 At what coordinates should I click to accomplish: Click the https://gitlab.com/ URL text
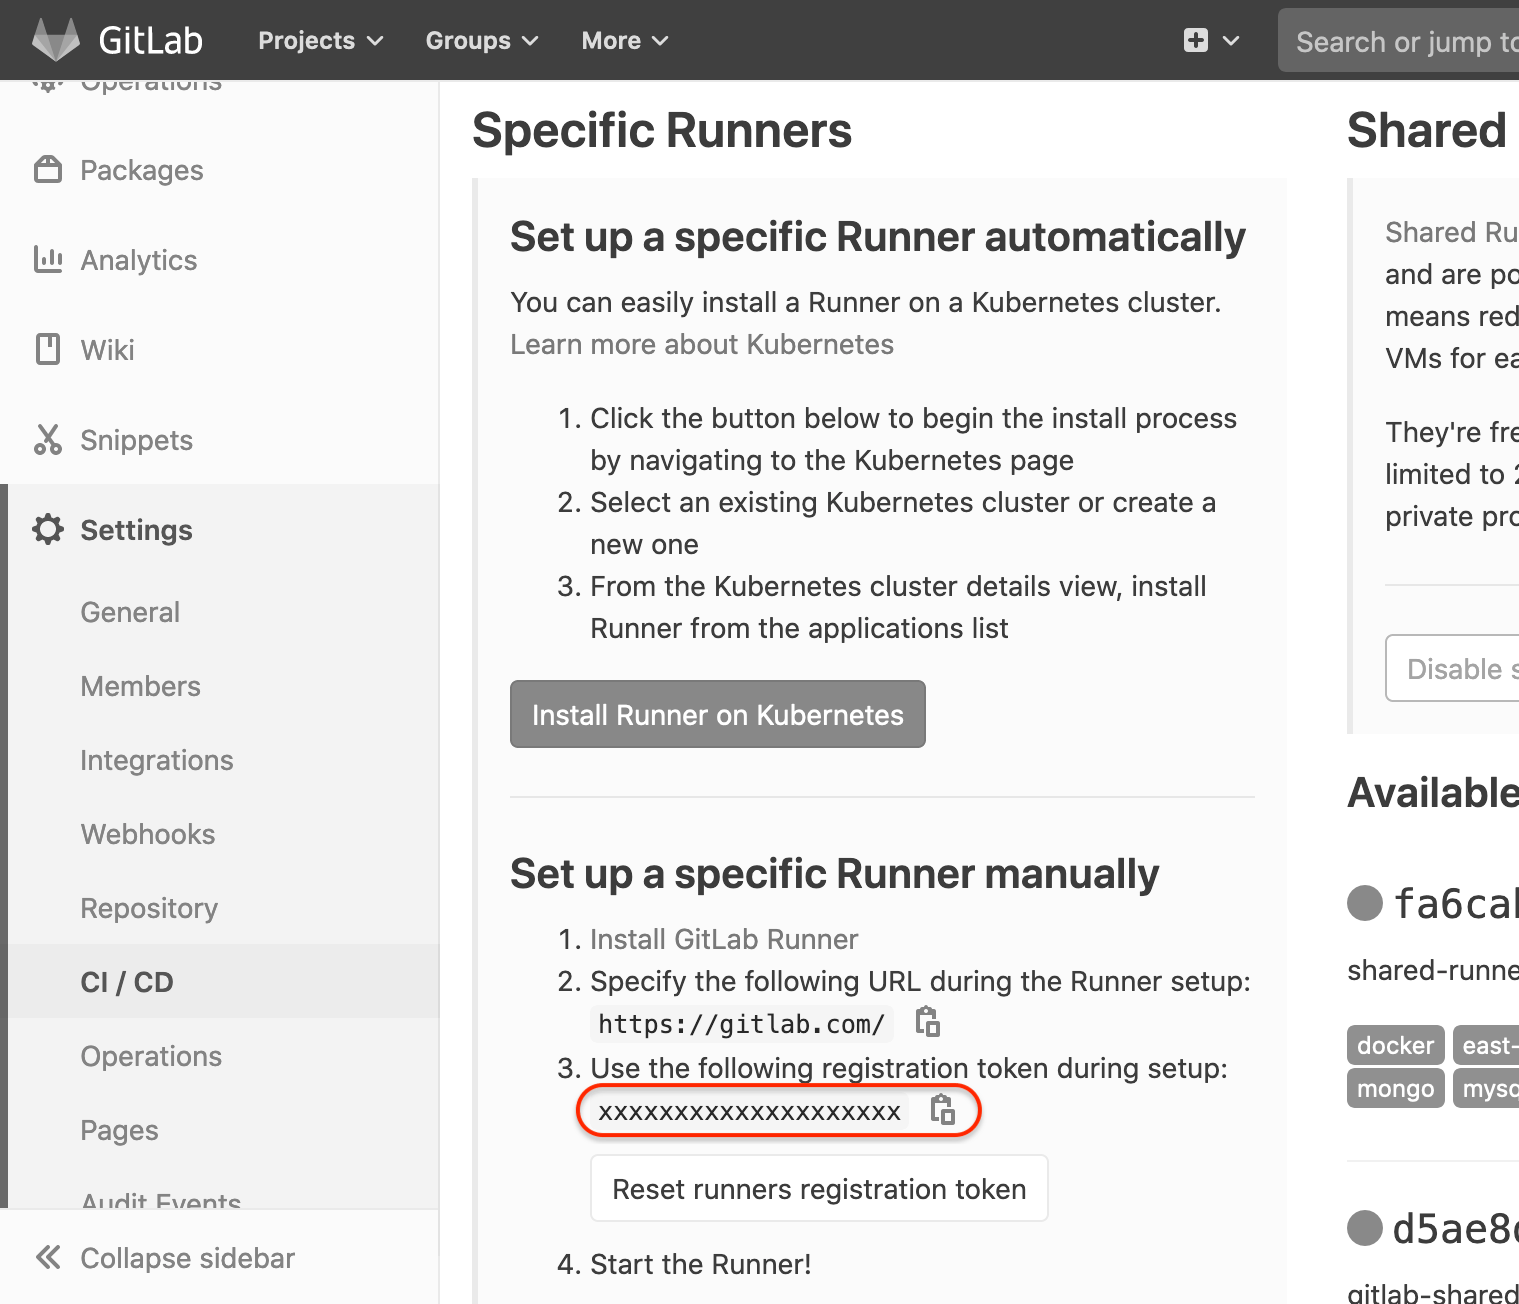[741, 1023]
